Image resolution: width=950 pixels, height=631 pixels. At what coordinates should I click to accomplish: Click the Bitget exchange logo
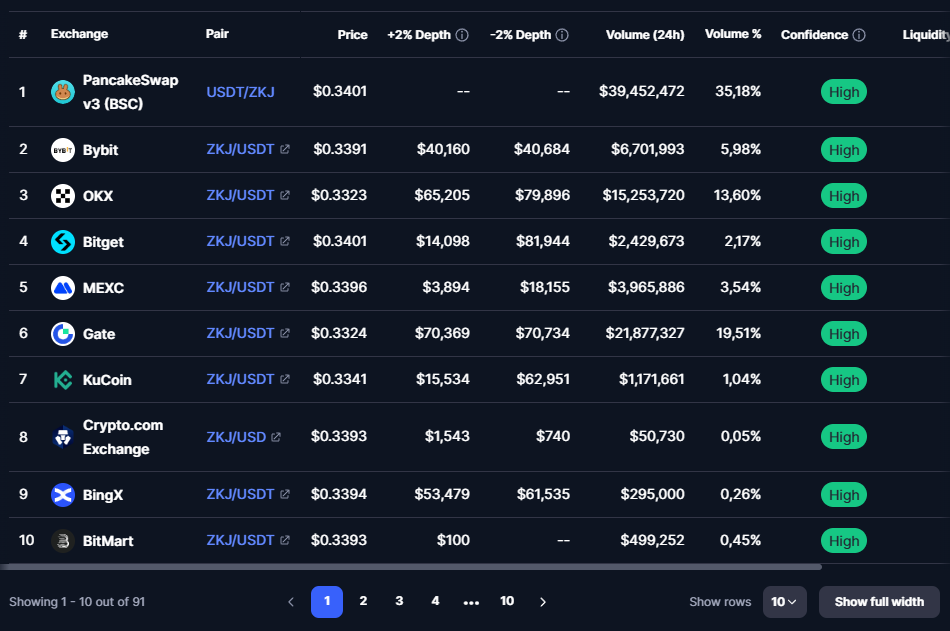tap(63, 242)
